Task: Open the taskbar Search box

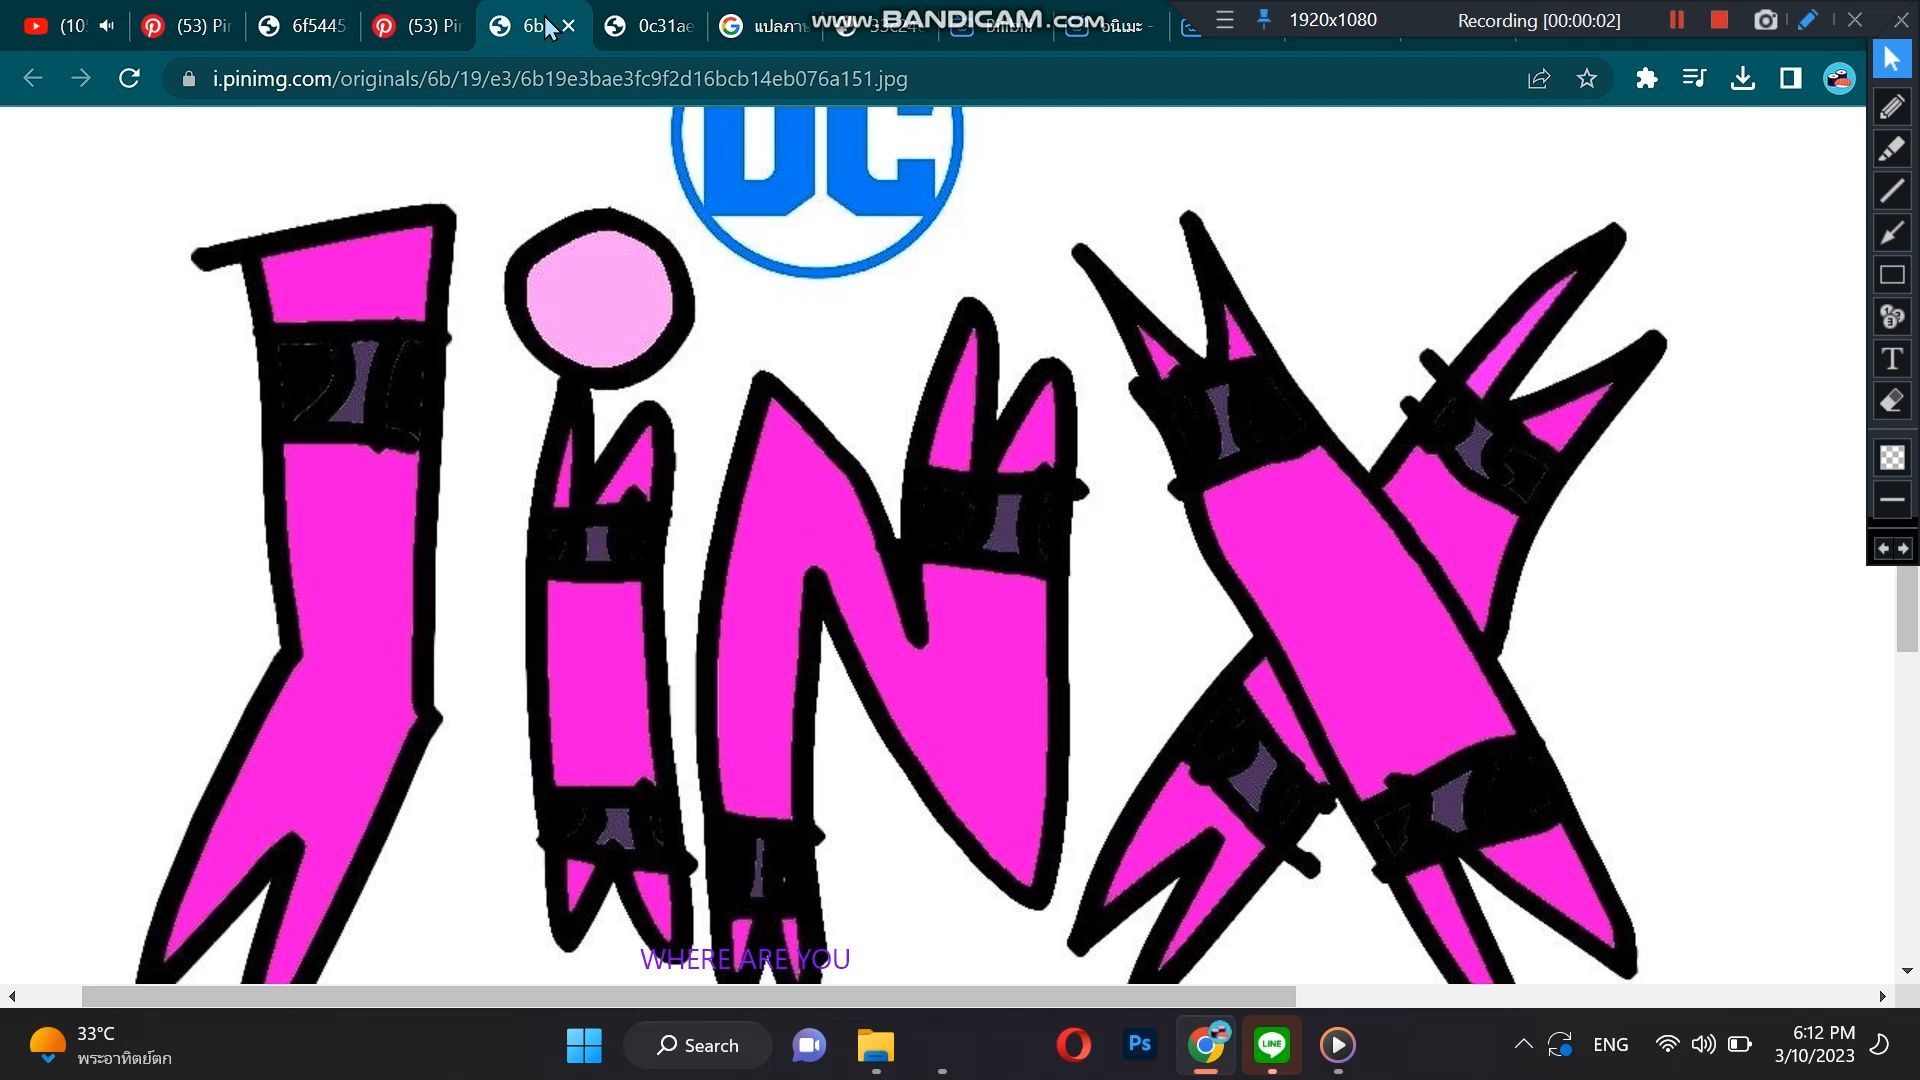Action: pyautogui.click(x=698, y=1045)
